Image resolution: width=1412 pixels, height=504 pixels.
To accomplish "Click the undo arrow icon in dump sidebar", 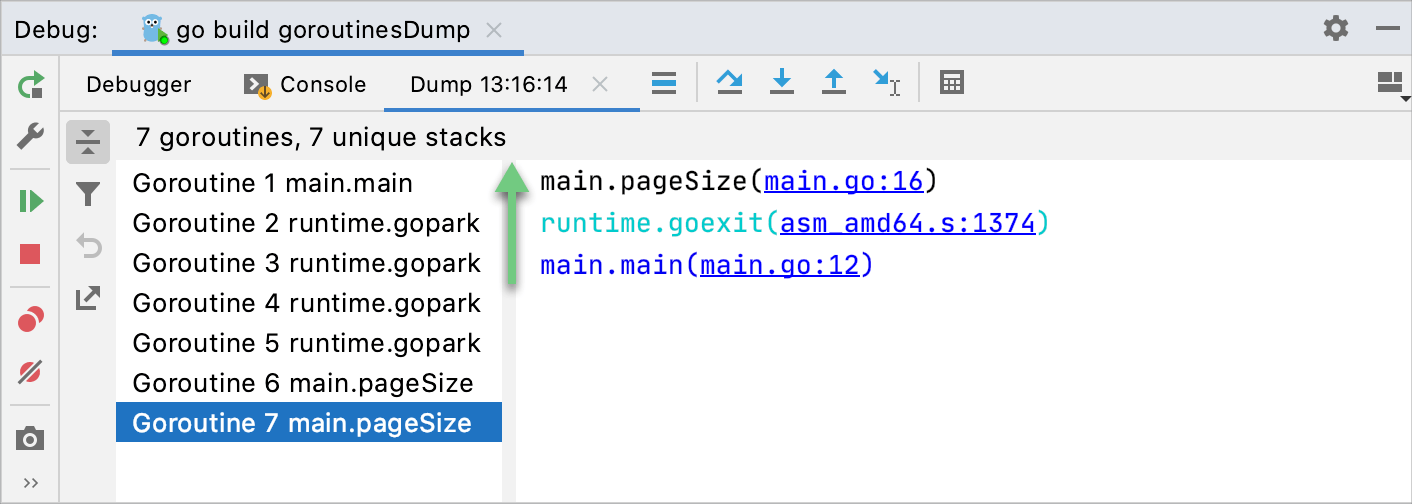I will 88,245.
